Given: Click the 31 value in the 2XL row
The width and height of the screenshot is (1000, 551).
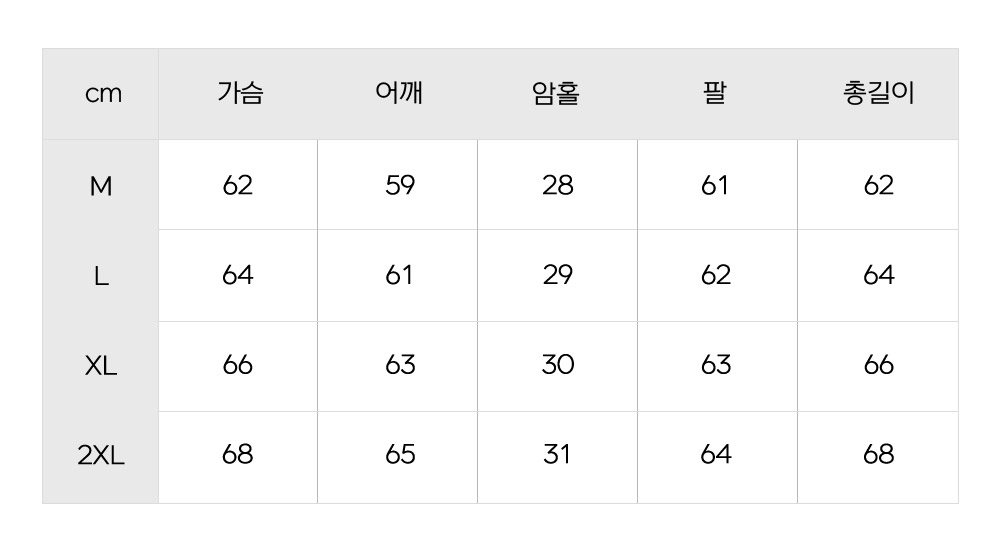Looking at the screenshot, I should coord(557,456).
